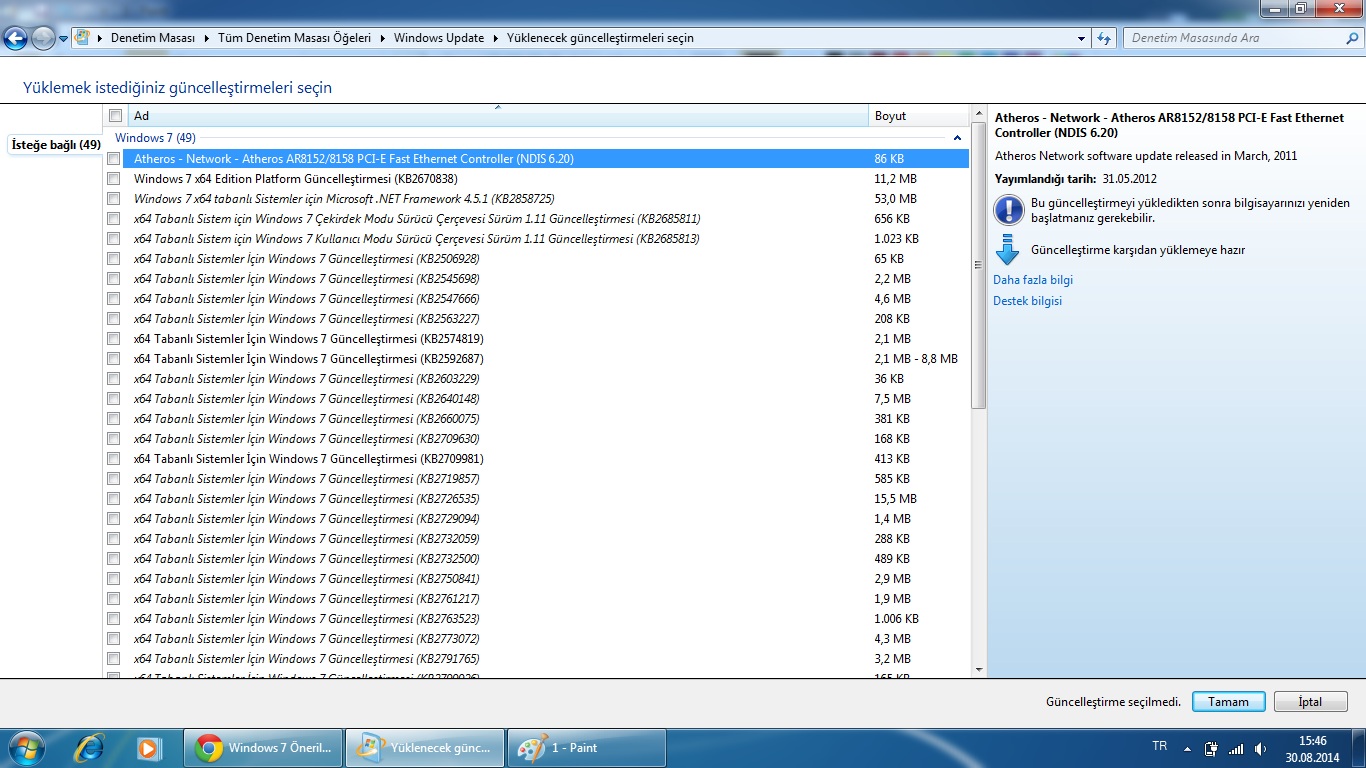Launch Windows Media Player from taskbar
Screen dimensions: 1366x768
click(x=149, y=747)
